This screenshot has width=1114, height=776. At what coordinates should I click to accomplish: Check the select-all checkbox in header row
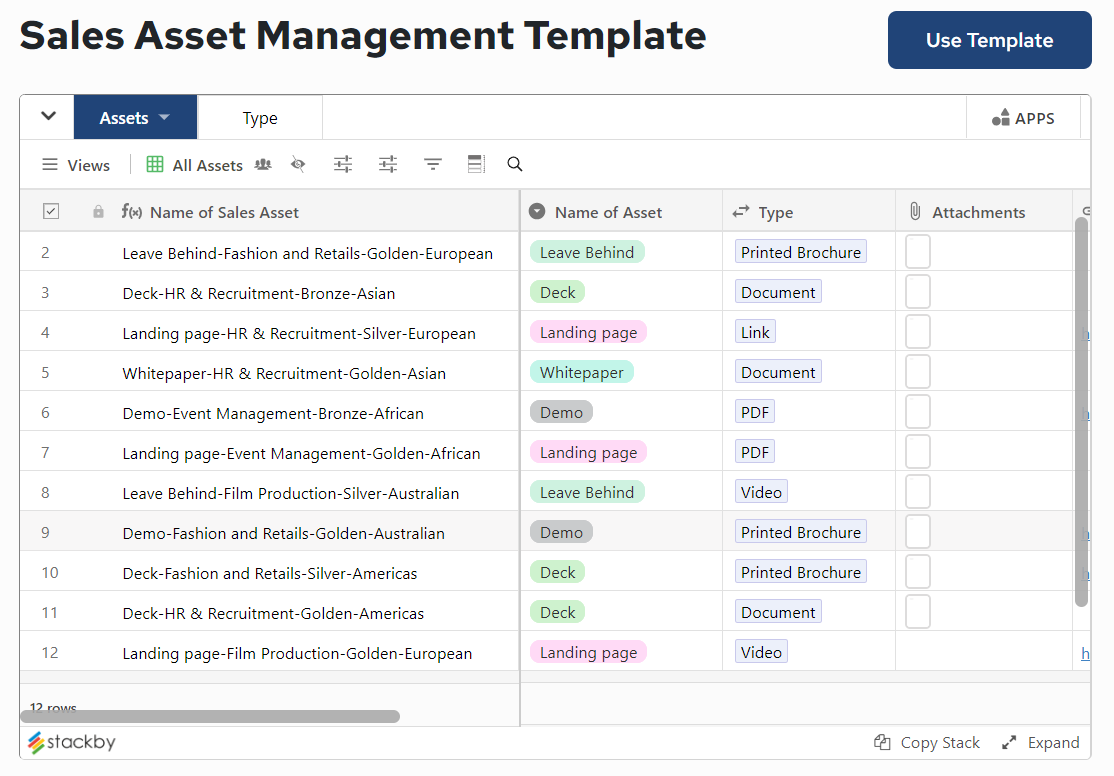click(50, 211)
